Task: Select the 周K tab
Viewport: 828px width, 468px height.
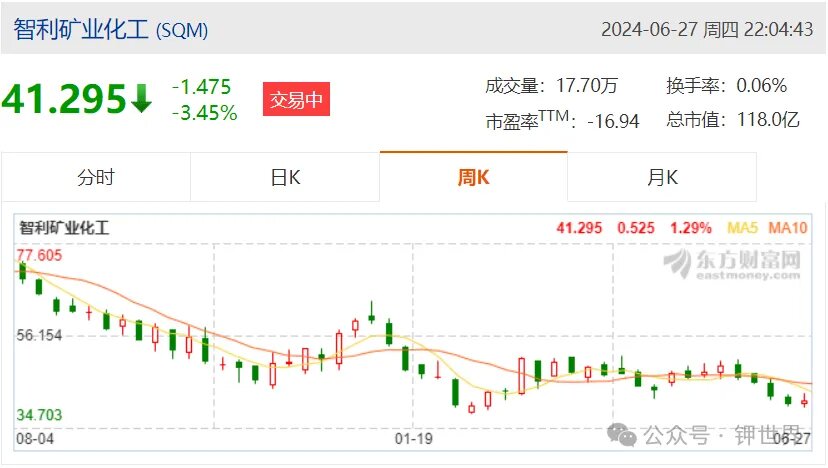Action: (474, 177)
